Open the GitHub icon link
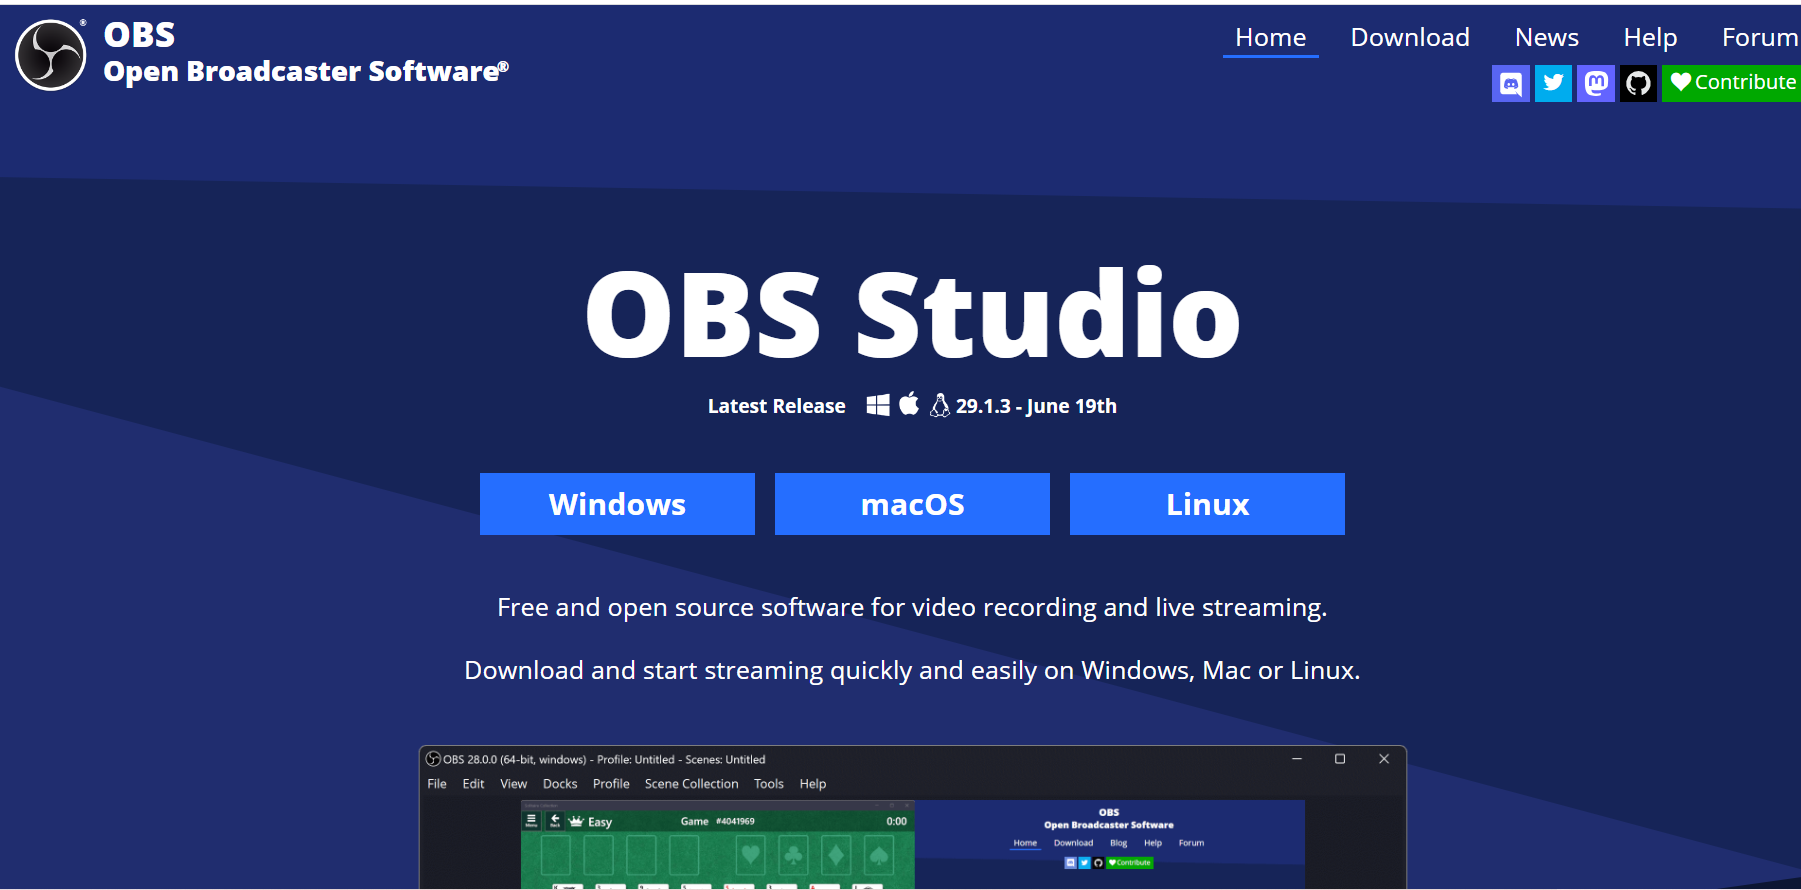1801x890 pixels. point(1638,83)
